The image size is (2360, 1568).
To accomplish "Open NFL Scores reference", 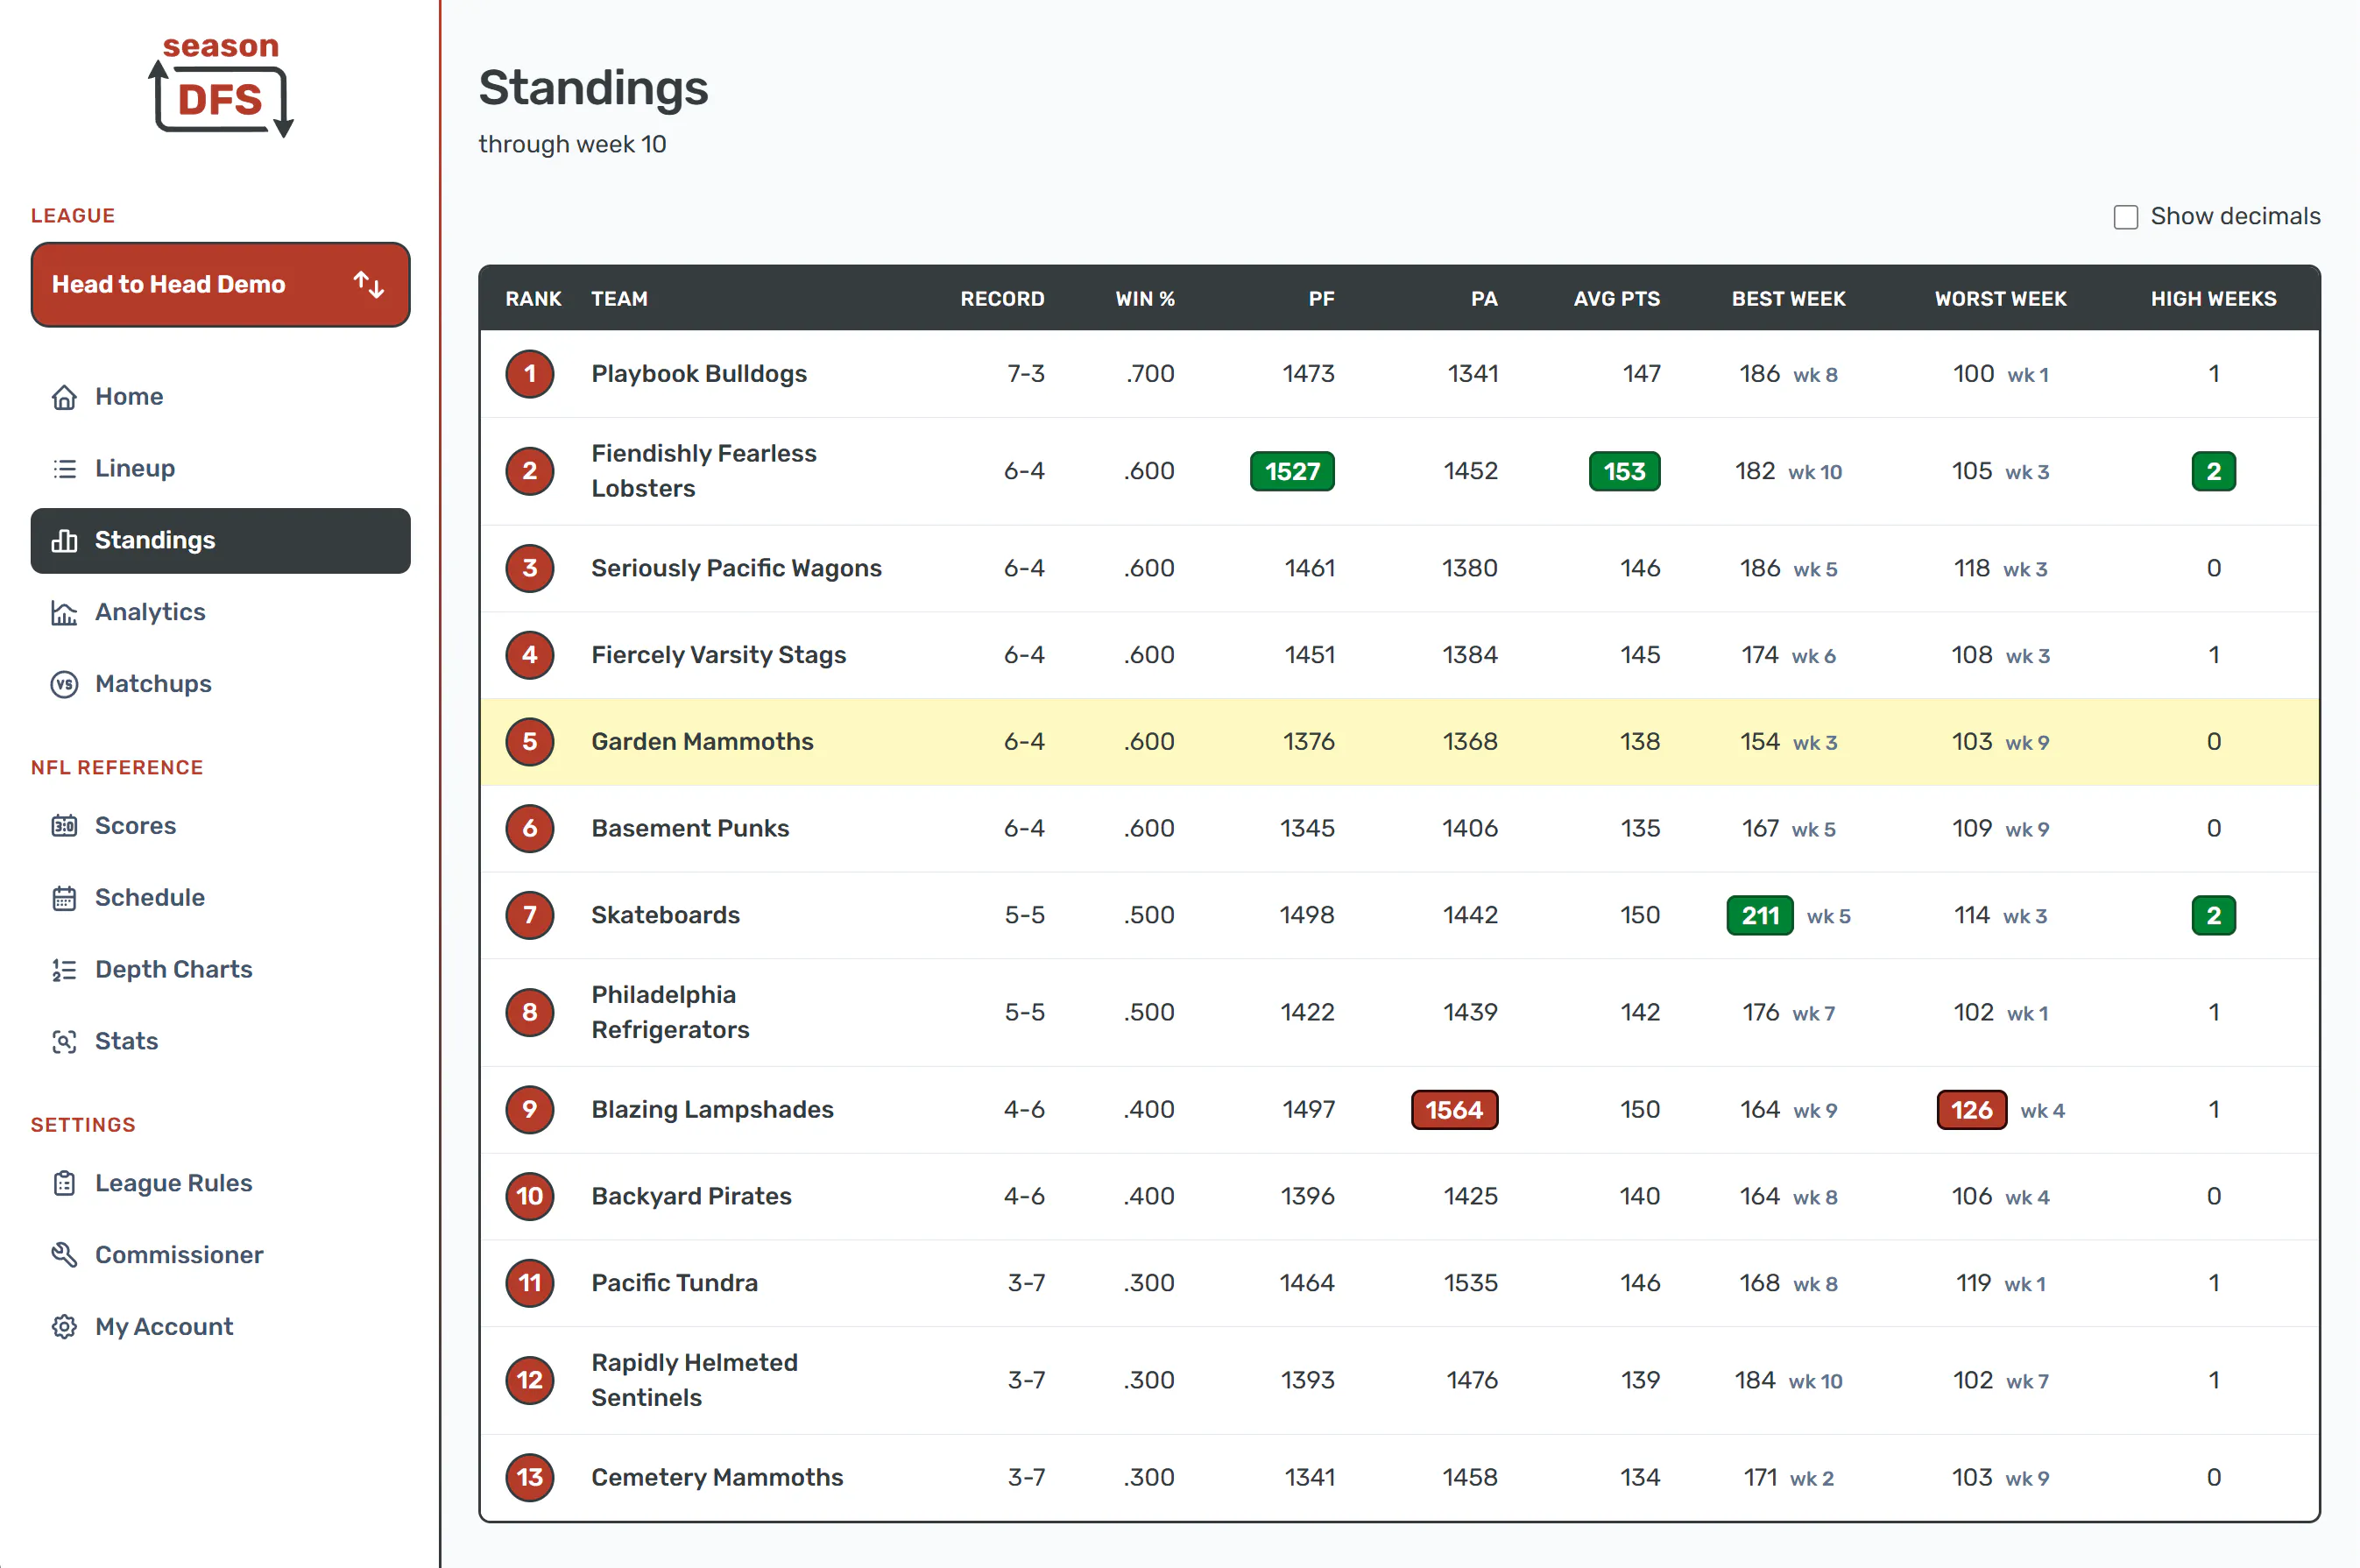I will tap(220, 826).
